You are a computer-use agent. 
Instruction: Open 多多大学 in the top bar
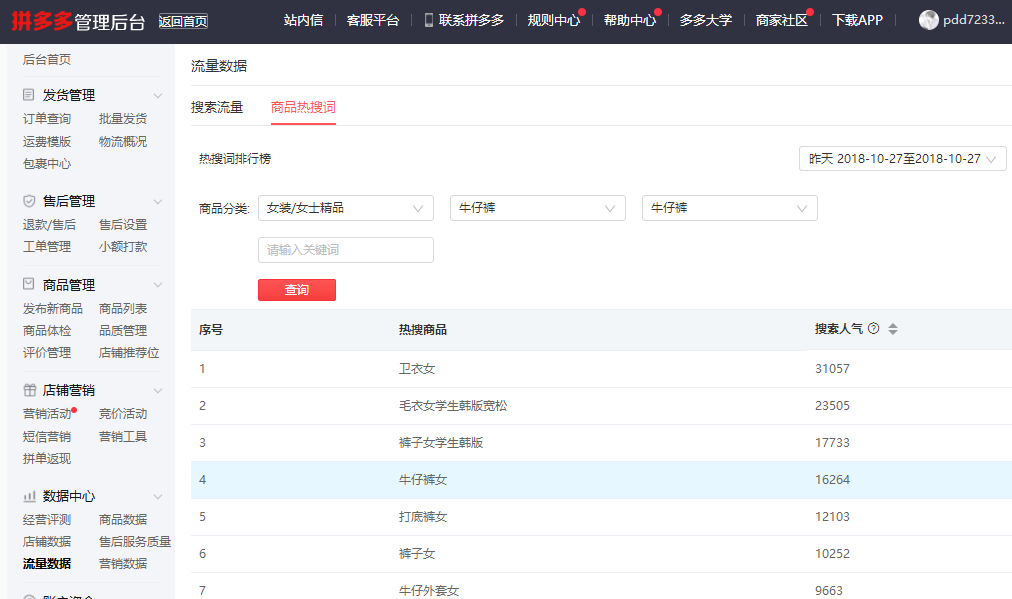click(705, 20)
